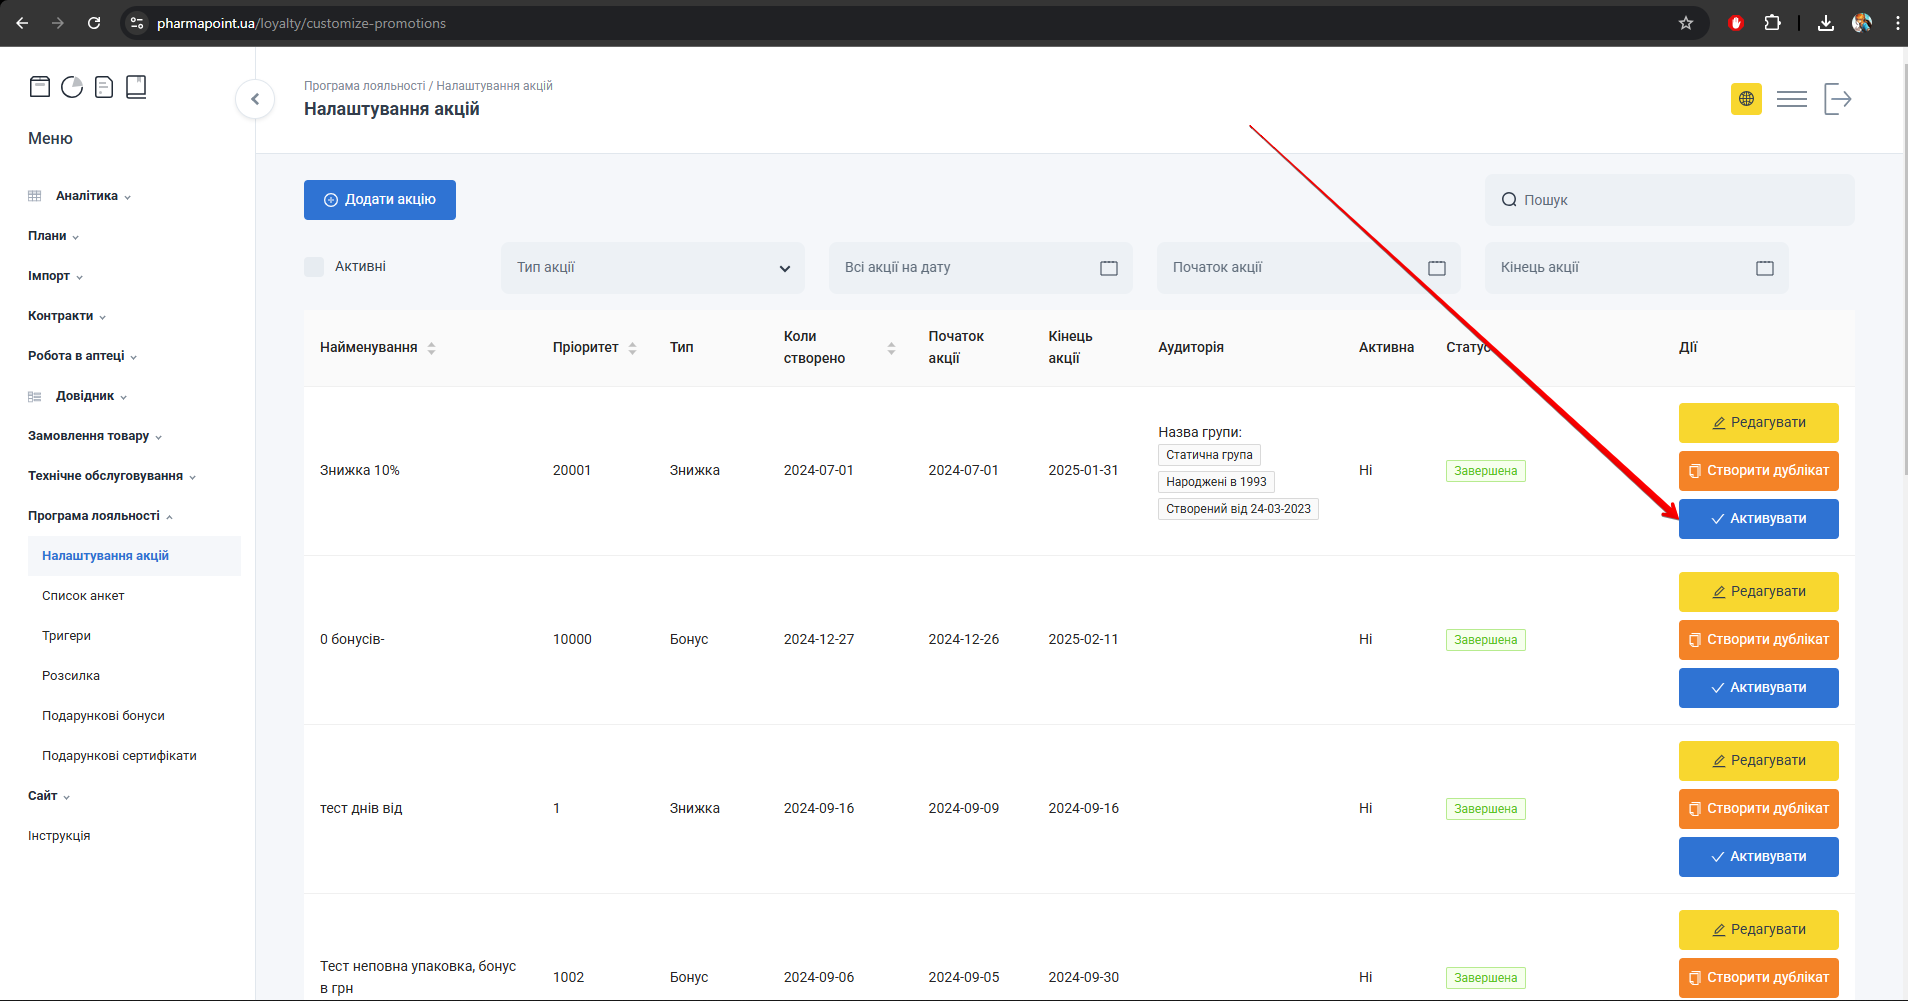Click the book icon in sidebar header
Viewport: 1908px width, 1001px height.
tap(136, 87)
